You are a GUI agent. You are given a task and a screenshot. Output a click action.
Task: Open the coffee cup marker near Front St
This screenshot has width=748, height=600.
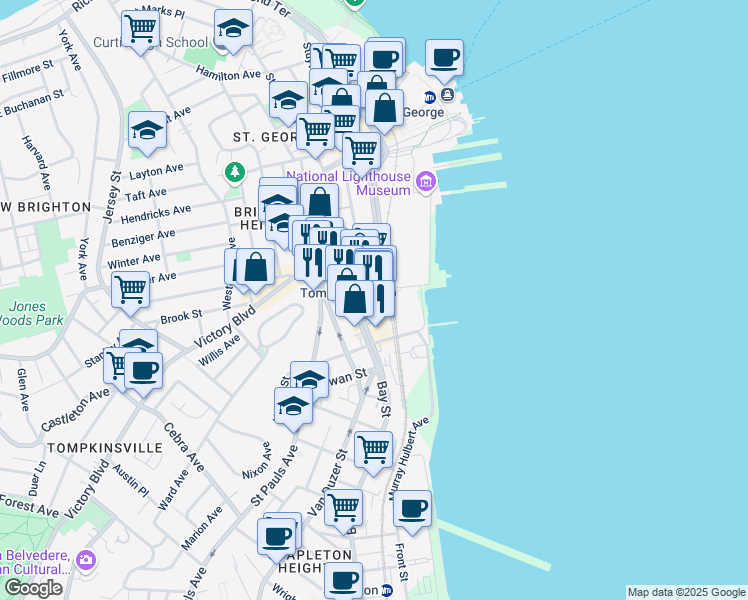click(x=412, y=511)
